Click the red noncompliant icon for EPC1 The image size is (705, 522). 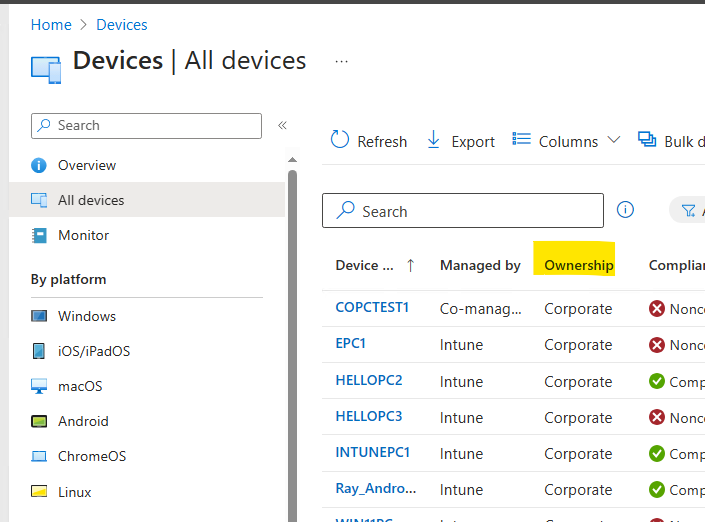pyautogui.click(x=656, y=345)
